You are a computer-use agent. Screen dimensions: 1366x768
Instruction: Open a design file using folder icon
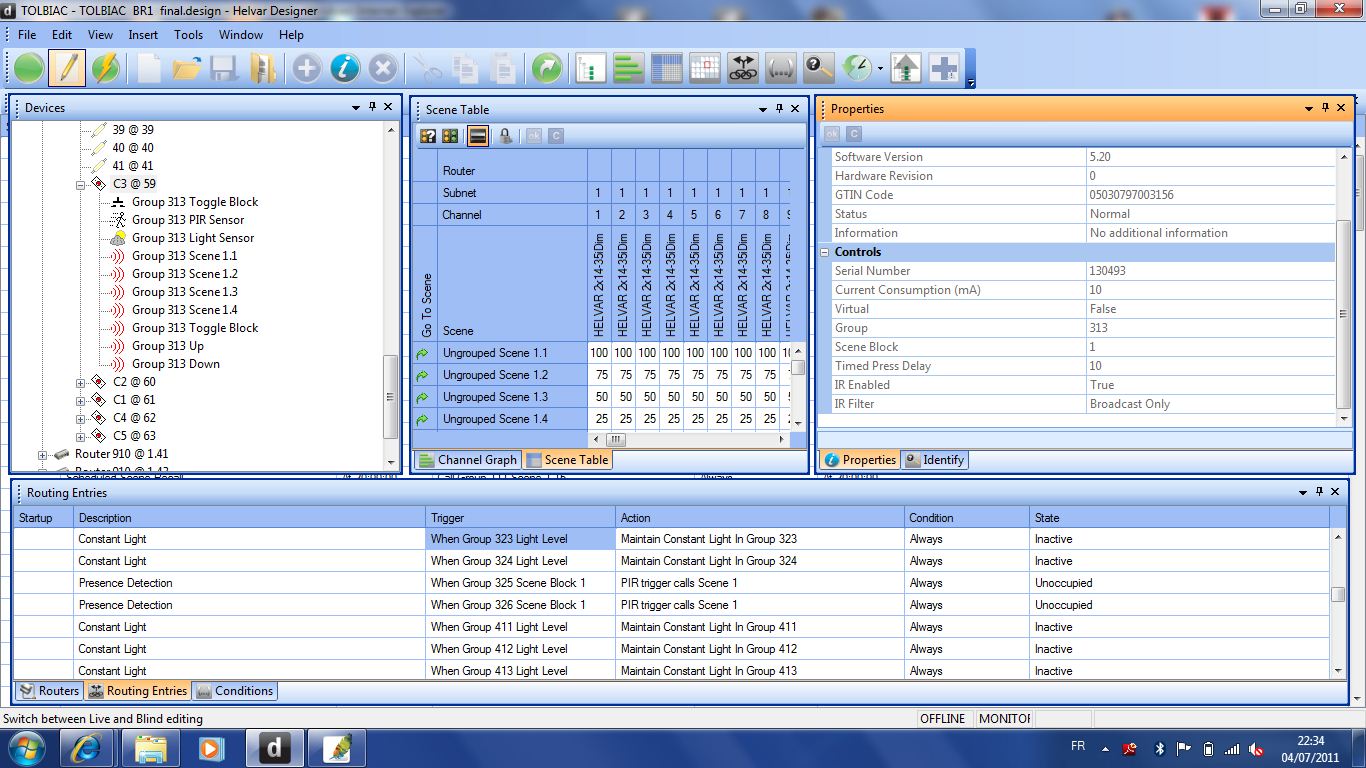coord(186,68)
